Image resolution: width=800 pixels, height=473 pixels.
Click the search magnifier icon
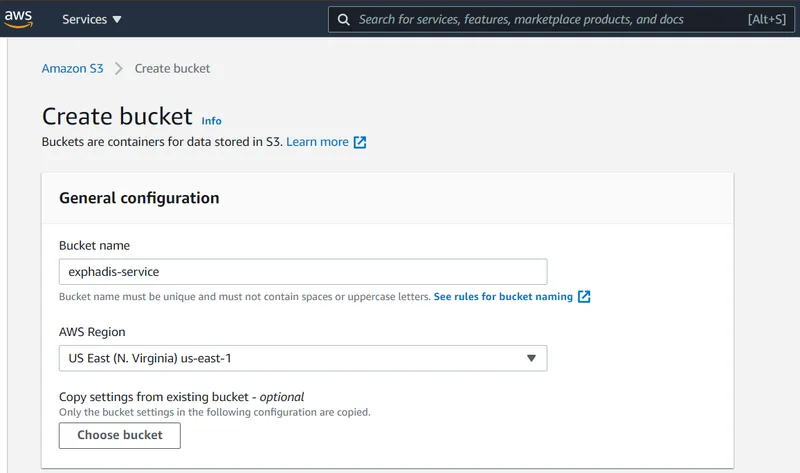click(x=344, y=19)
